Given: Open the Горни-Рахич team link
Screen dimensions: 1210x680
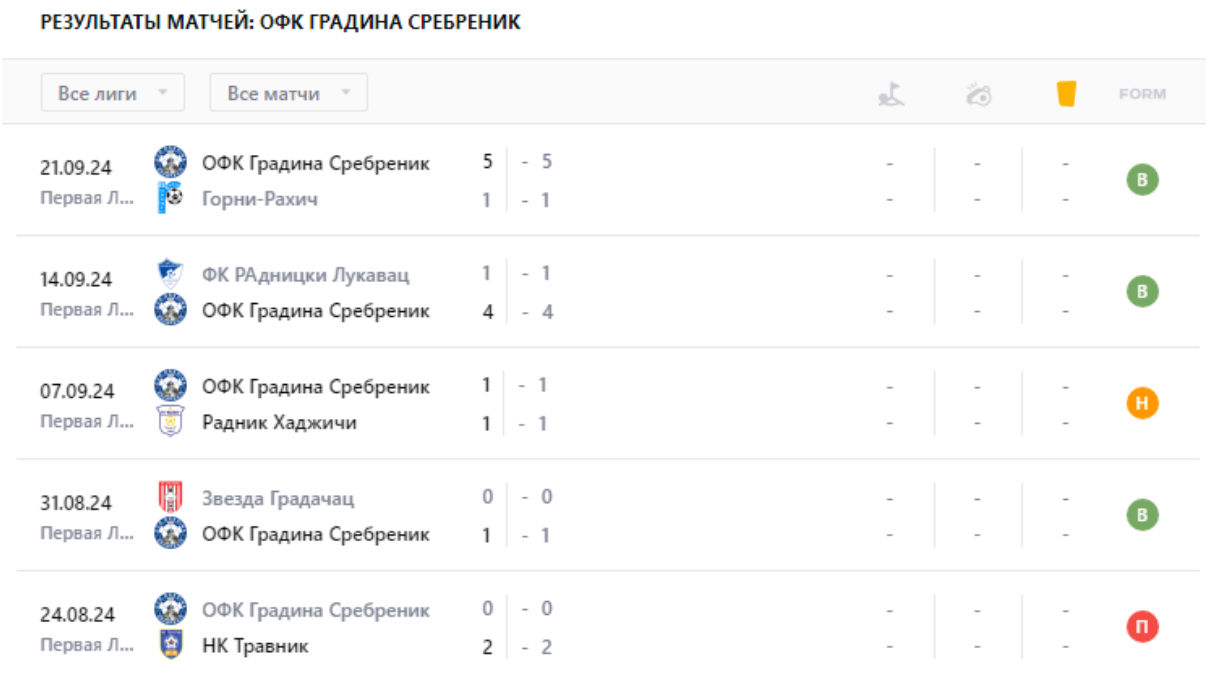Looking at the screenshot, I should (259, 199).
